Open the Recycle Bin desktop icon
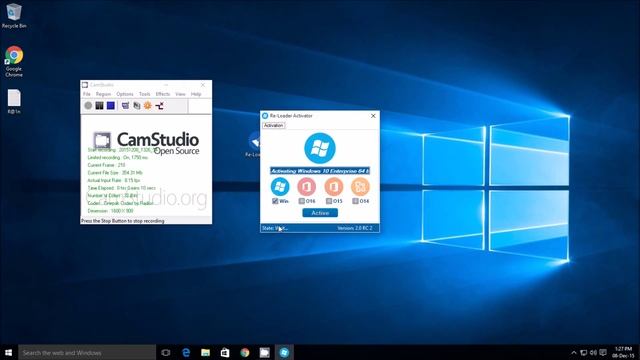Image resolution: width=640 pixels, height=360 pixels. click(x=14, y=16)
